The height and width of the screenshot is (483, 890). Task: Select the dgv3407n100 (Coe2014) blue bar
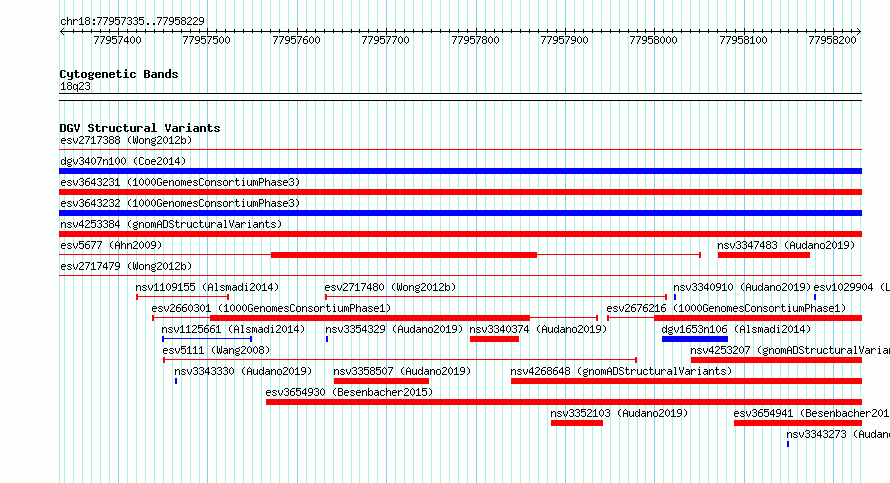[x=460, y=171]
